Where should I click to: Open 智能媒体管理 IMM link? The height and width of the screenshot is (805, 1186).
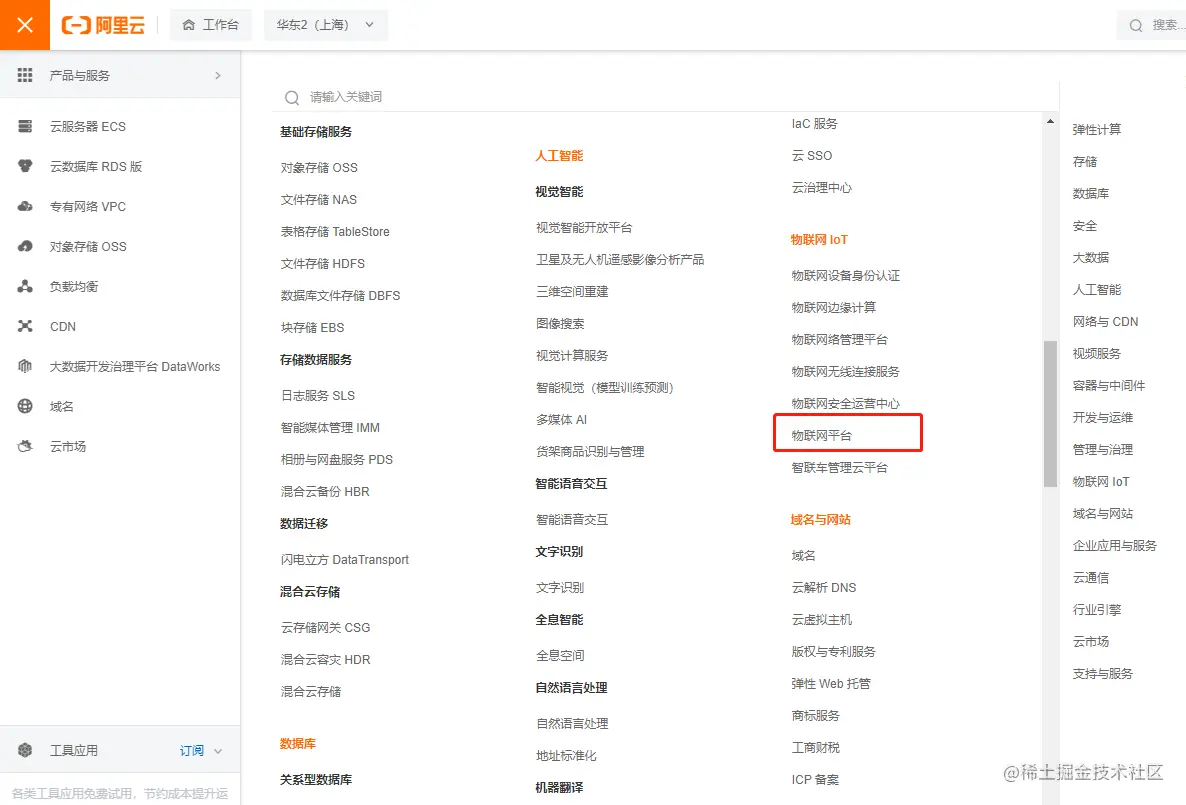[x=330, y=427]
